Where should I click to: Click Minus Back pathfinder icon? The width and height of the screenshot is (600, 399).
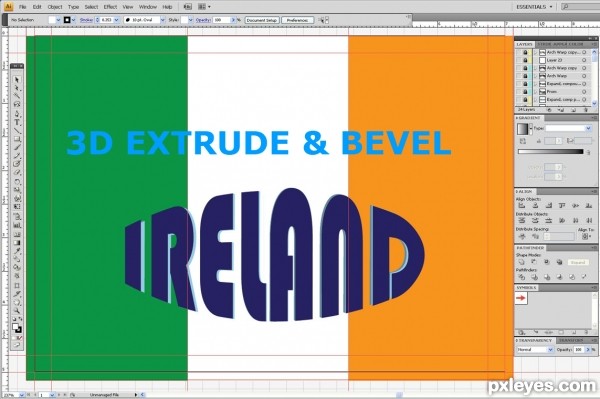click(584, 277)
